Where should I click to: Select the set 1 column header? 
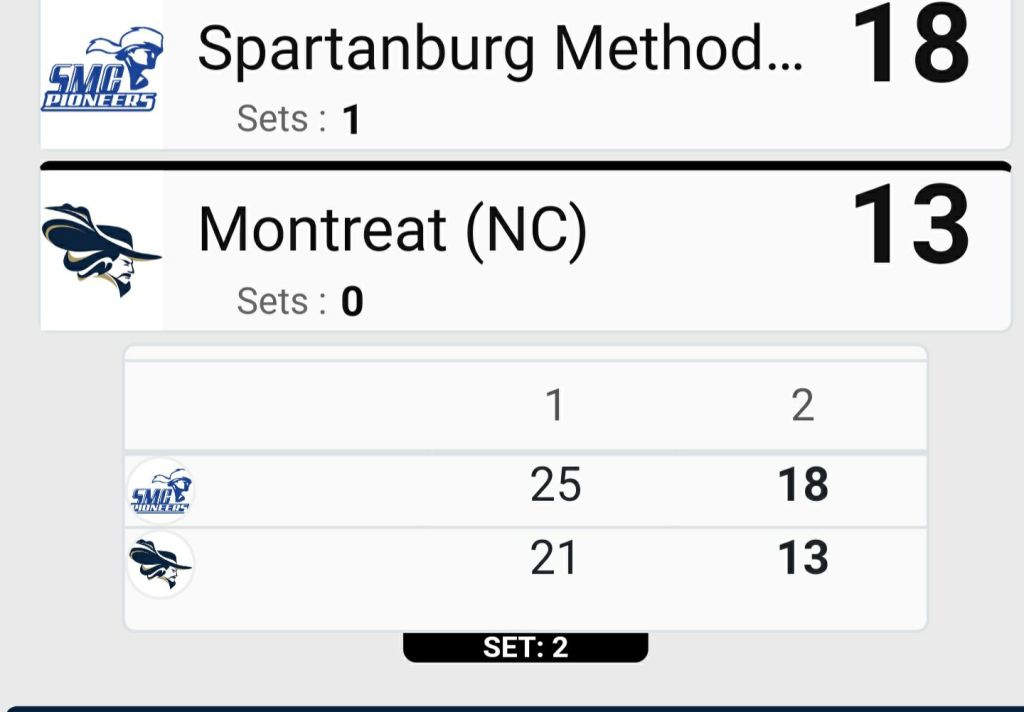pyautogui.click(x=555, y=406)
